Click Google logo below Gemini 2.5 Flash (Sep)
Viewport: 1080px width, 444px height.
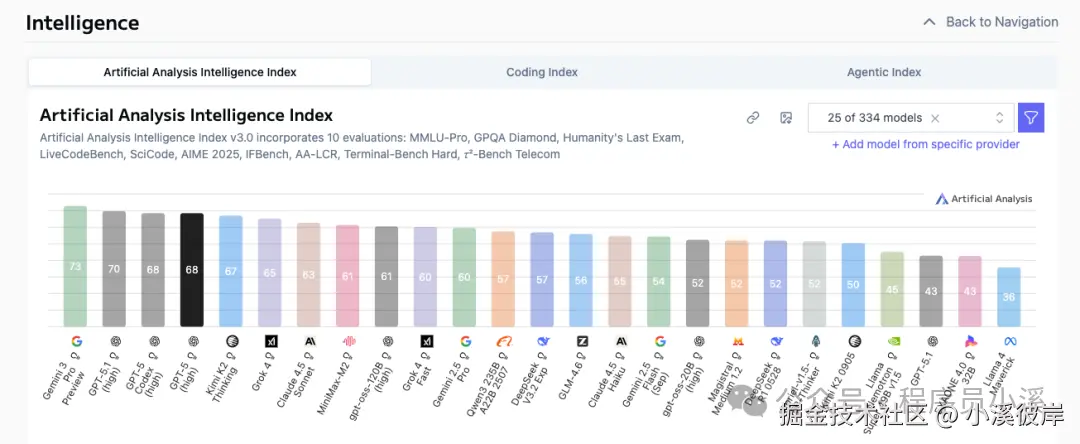659,341
